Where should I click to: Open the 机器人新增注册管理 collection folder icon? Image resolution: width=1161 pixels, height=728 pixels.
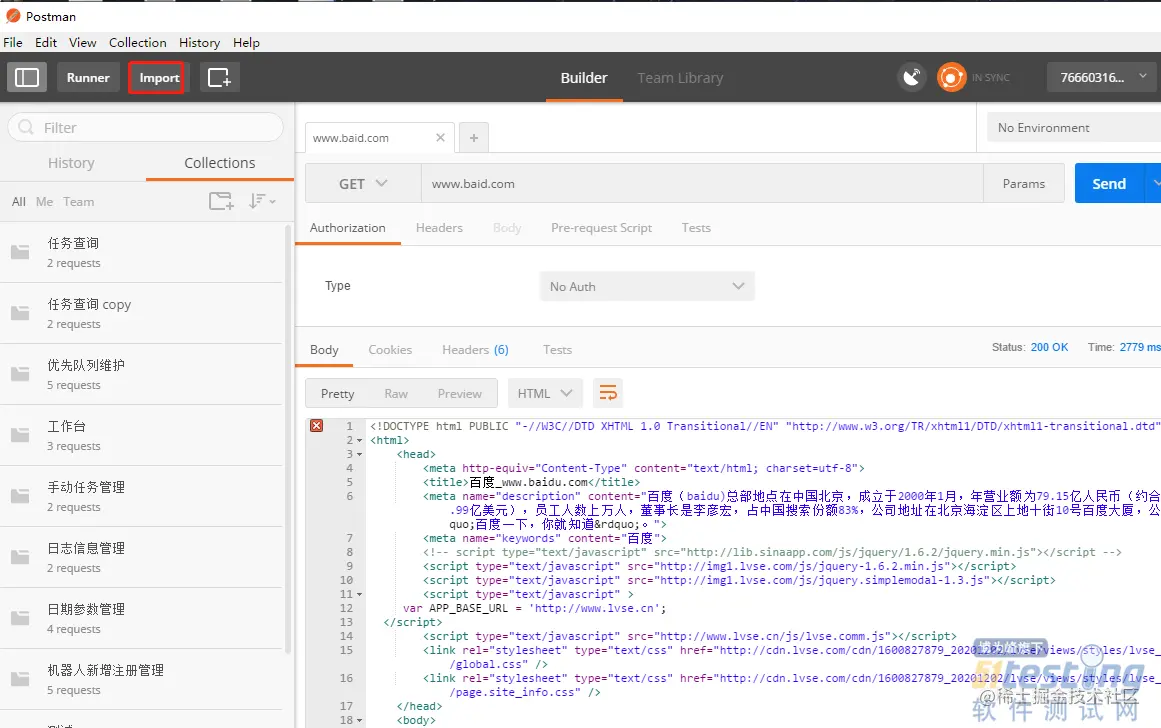pos(20,678)
